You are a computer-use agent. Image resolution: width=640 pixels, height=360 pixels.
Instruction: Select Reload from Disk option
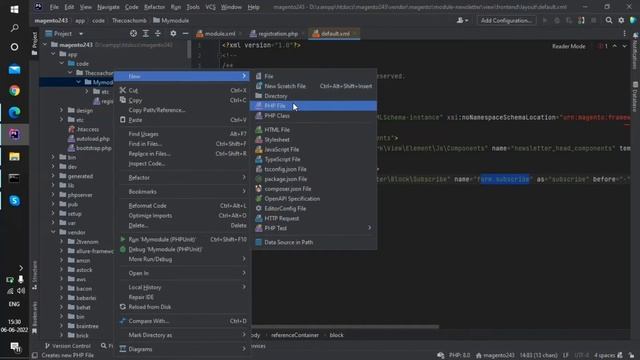tap(182, 307)
